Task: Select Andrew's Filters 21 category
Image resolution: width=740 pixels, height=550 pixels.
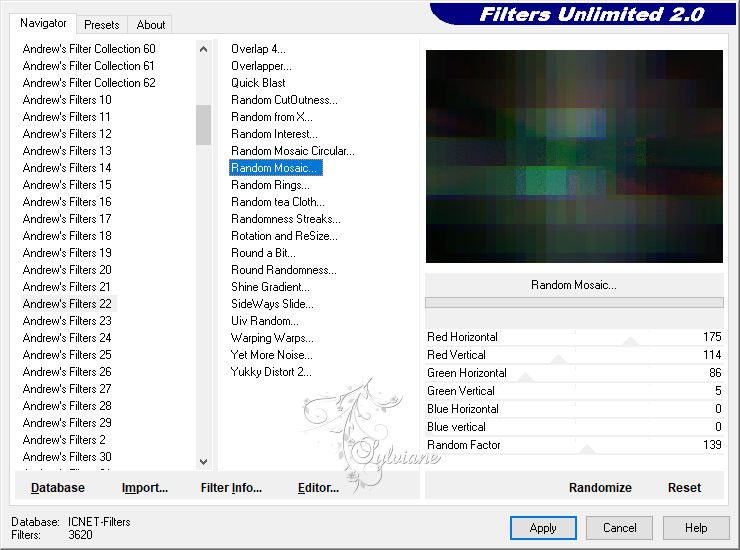Action: click(x=67, y=287)
